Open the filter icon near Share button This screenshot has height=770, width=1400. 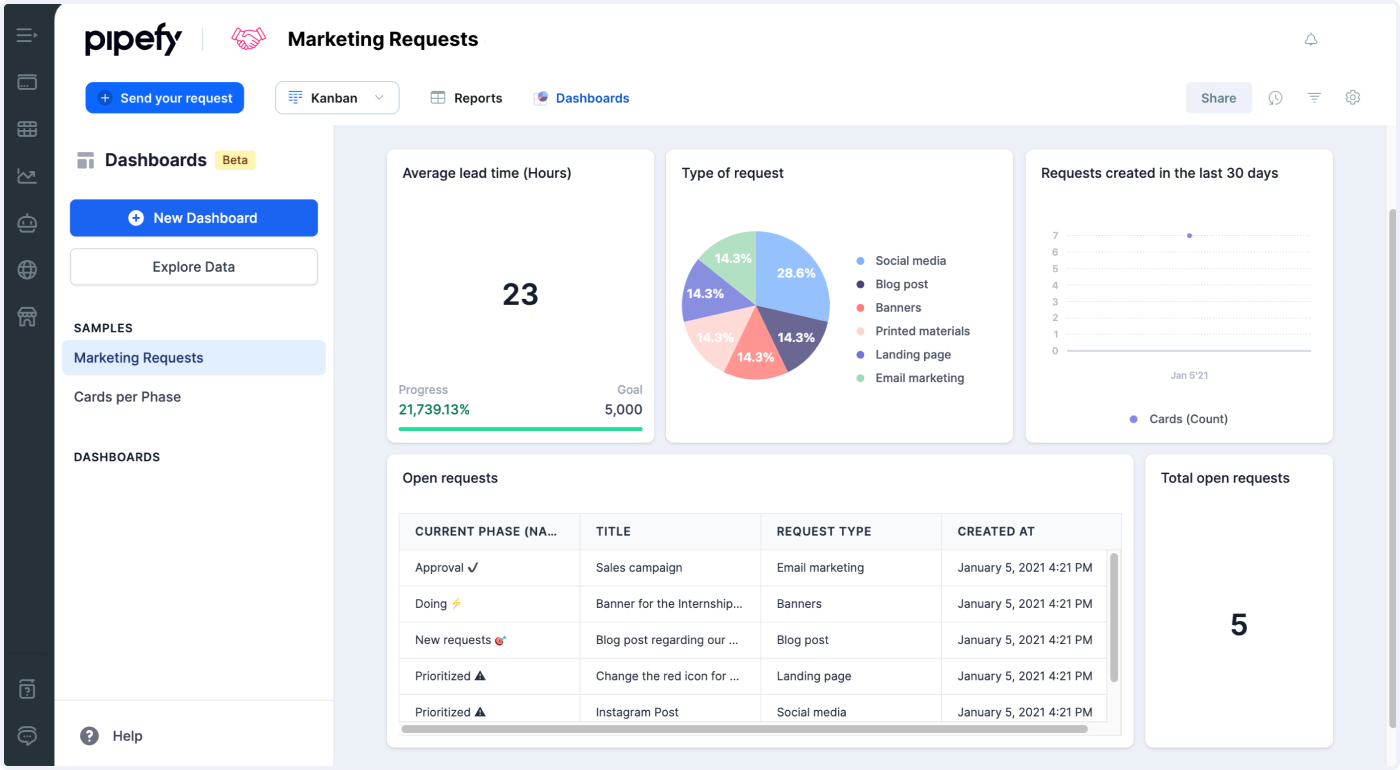[x=1313, y=97]
